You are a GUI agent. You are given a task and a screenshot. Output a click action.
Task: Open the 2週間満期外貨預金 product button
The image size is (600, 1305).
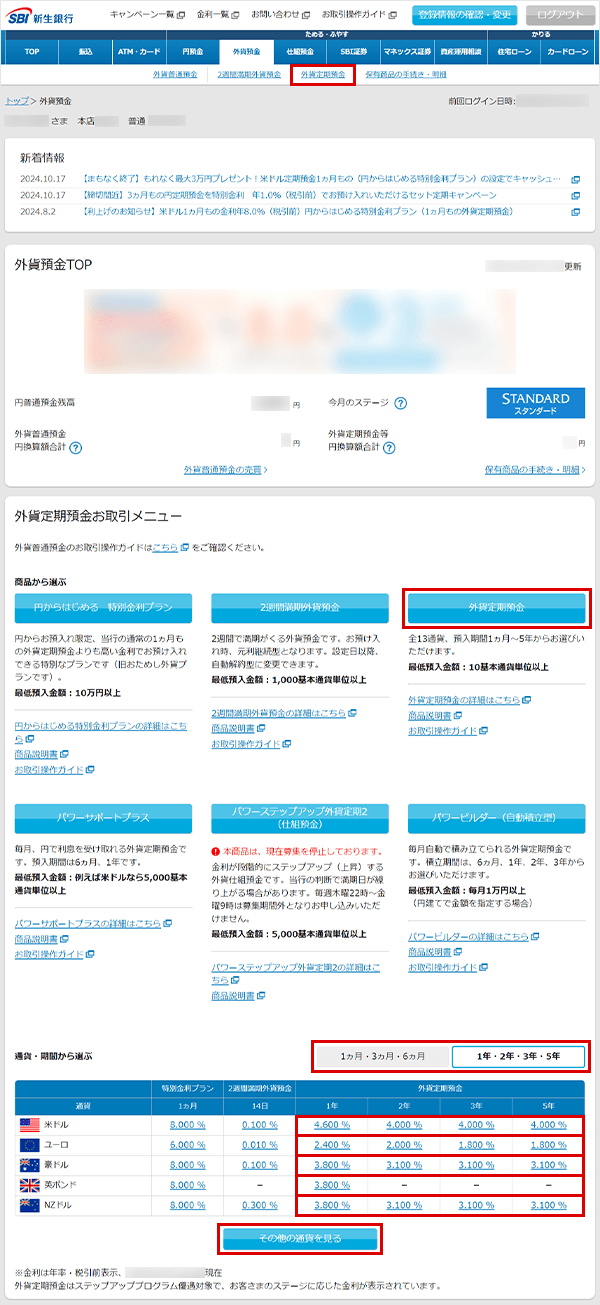click(299, 607)
